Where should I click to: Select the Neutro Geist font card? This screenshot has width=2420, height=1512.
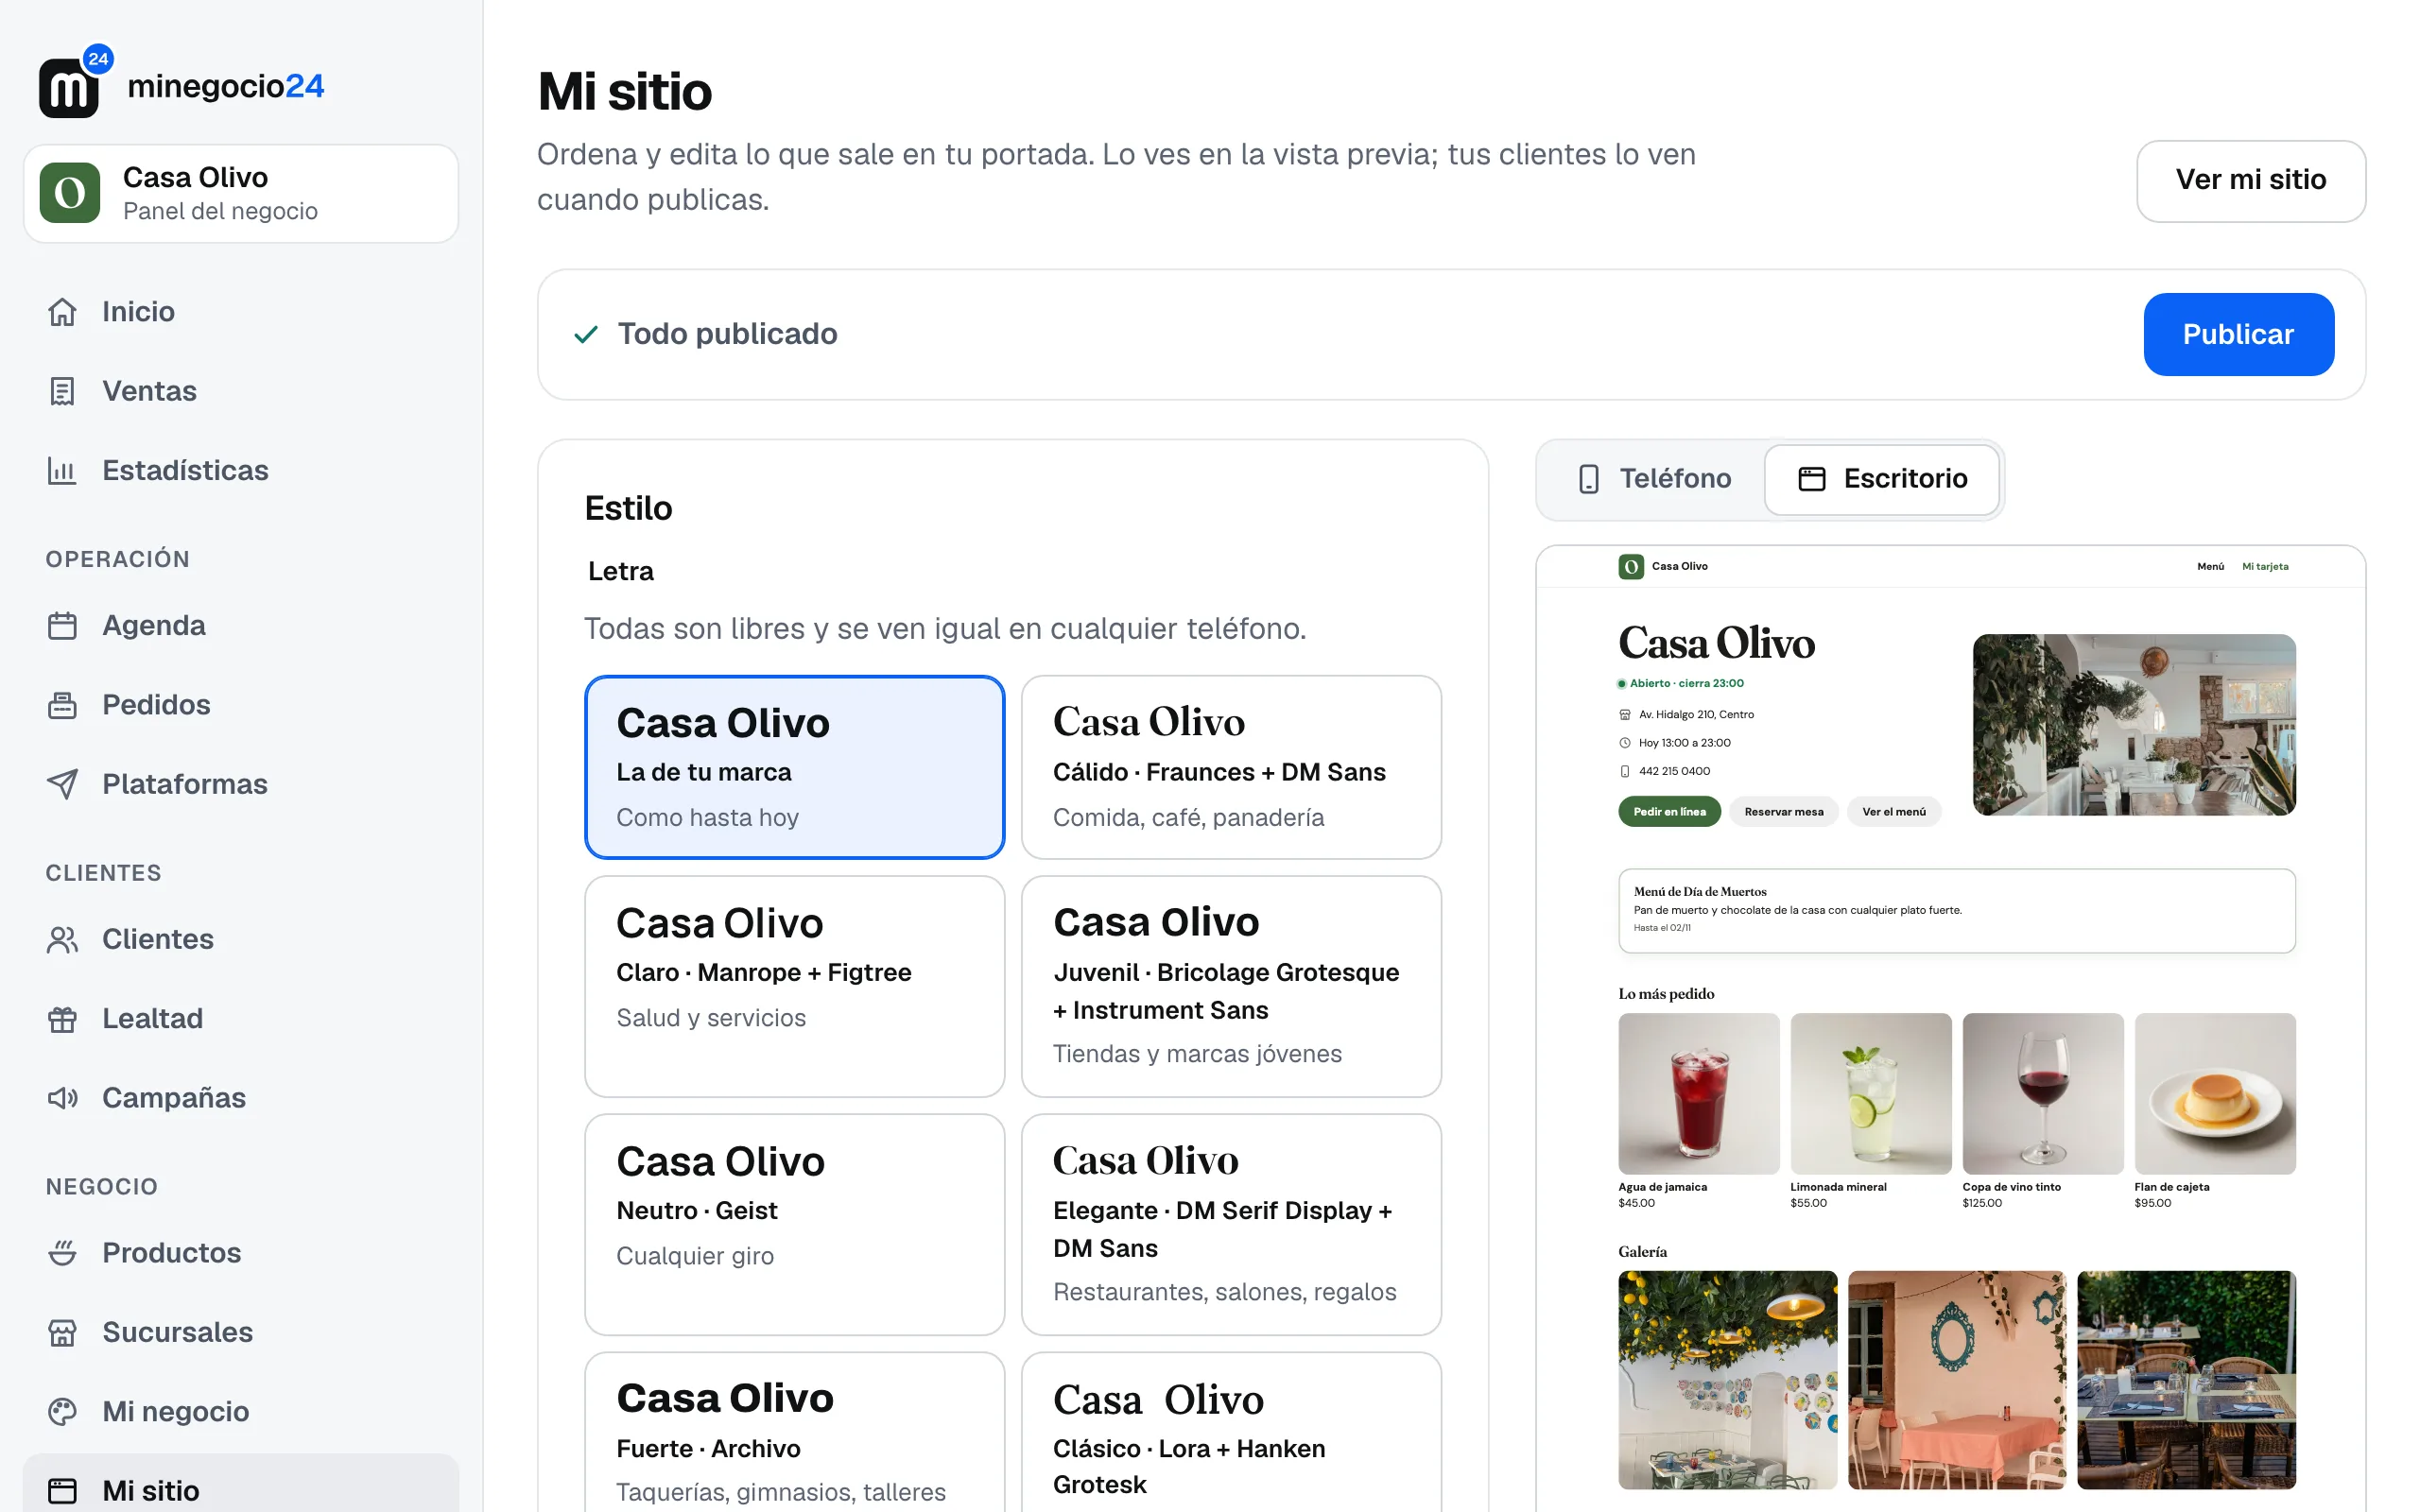tap(795, 1224)
